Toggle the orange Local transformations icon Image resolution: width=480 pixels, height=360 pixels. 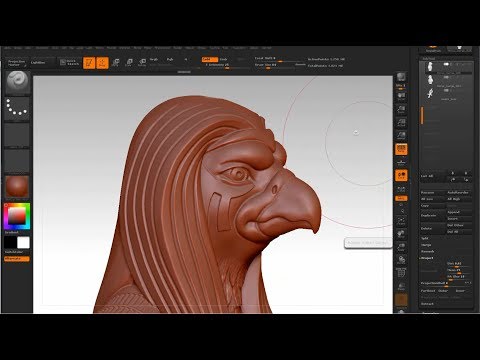tap(401, 176)
